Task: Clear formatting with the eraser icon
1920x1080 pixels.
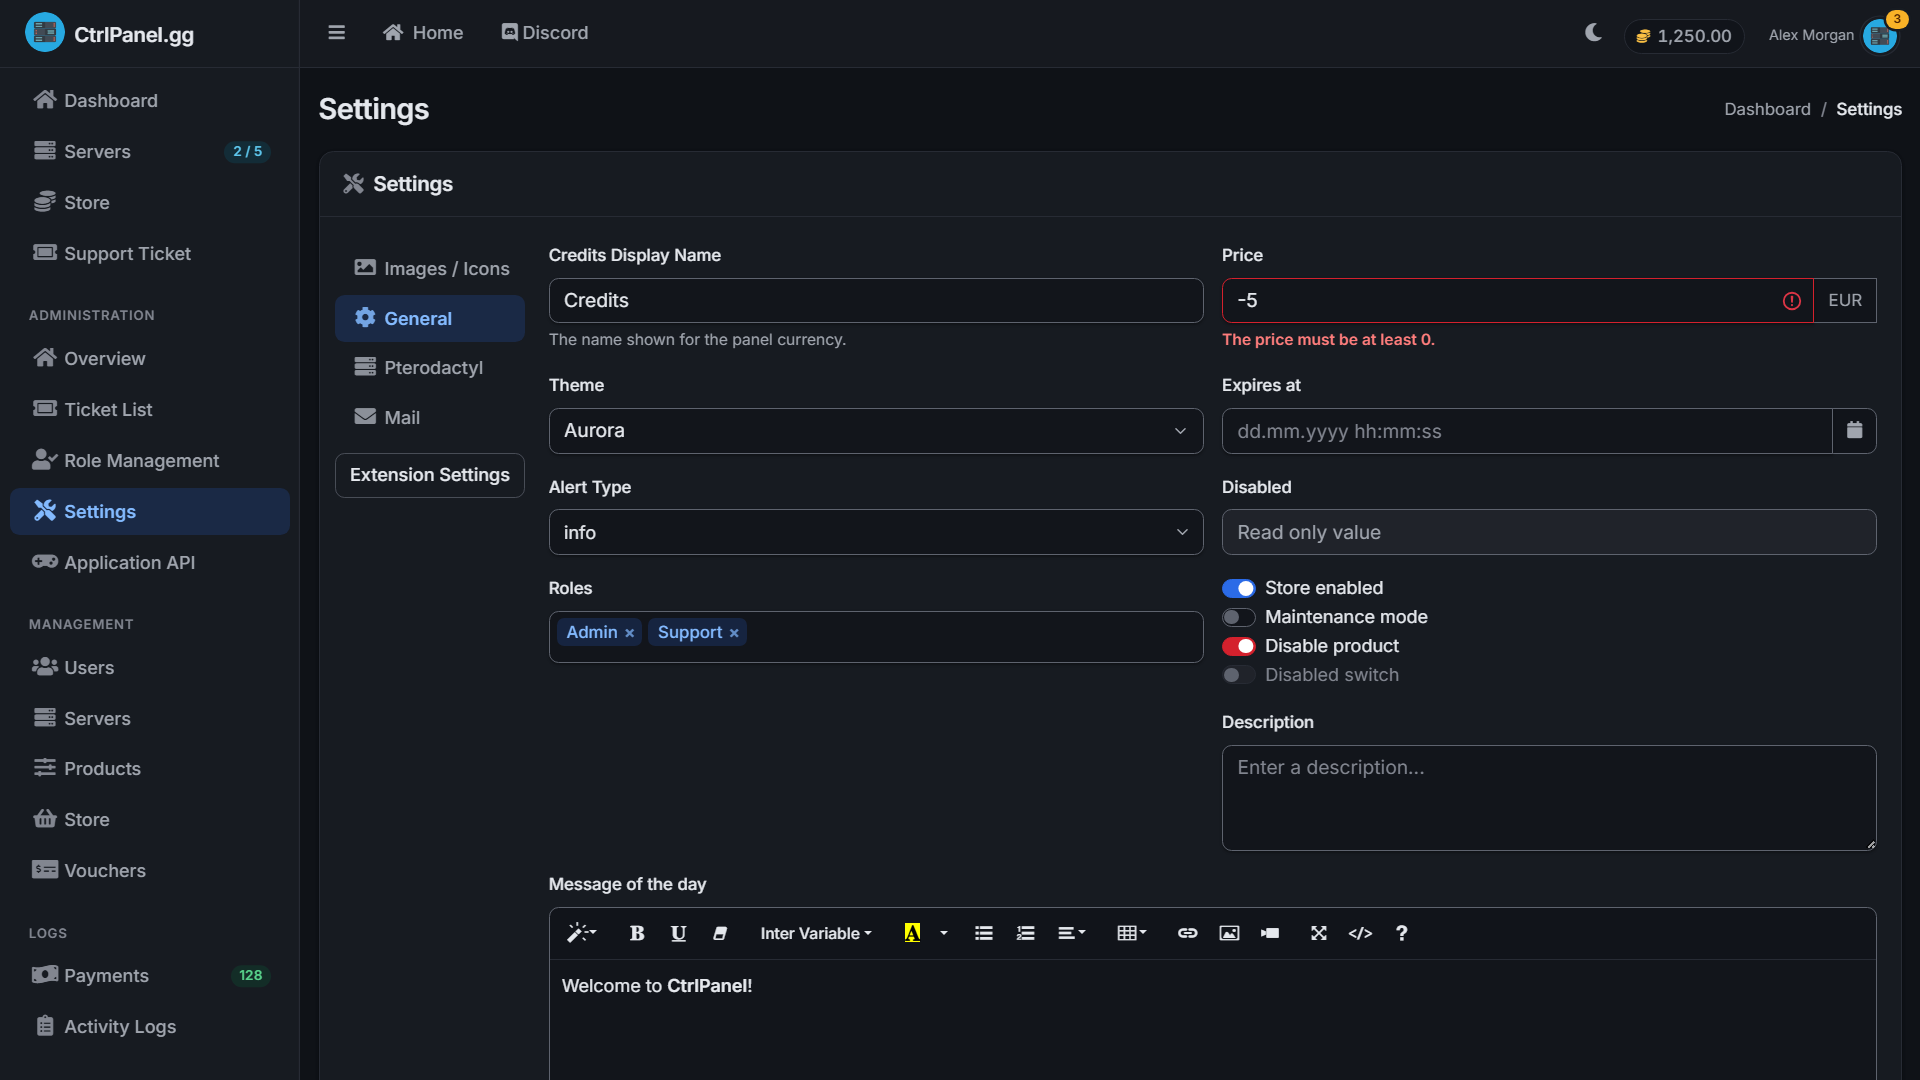Action: point(720,933)
